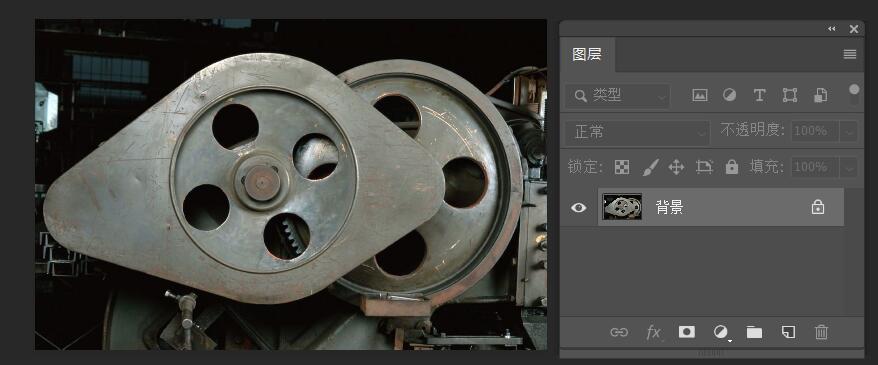Filter layers by pixel layer icon
This screenshot has height=365, width=878.
(700, 95)
